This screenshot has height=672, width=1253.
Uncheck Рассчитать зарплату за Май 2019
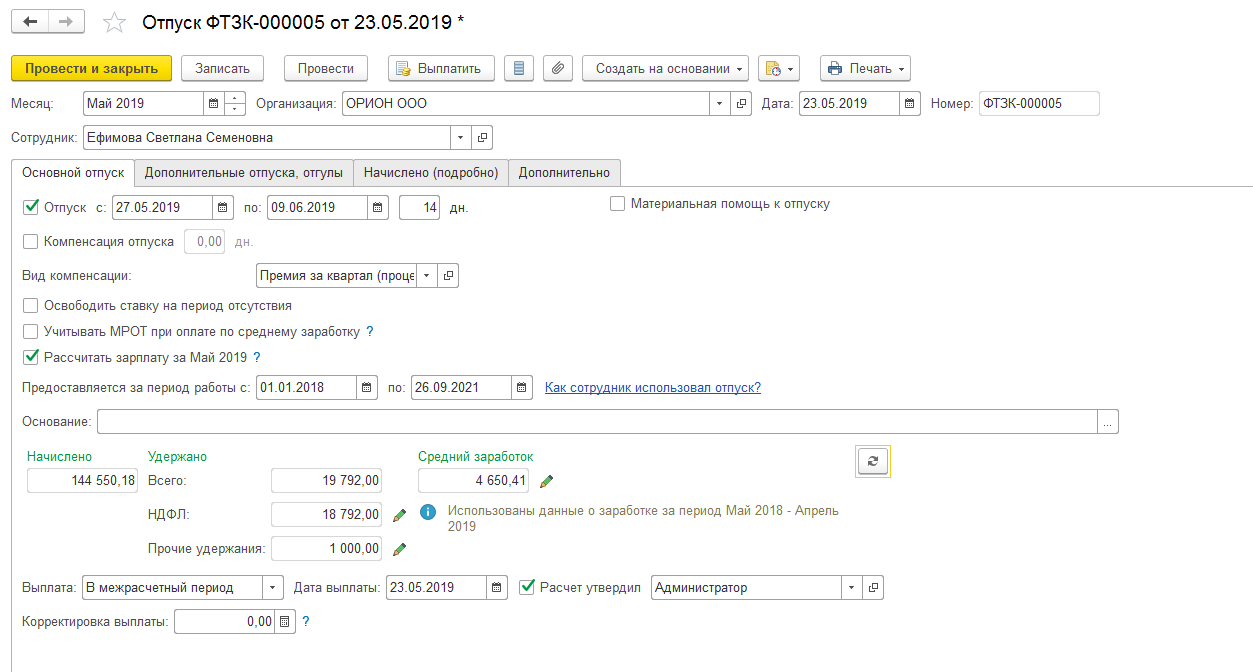coord(30,356)
